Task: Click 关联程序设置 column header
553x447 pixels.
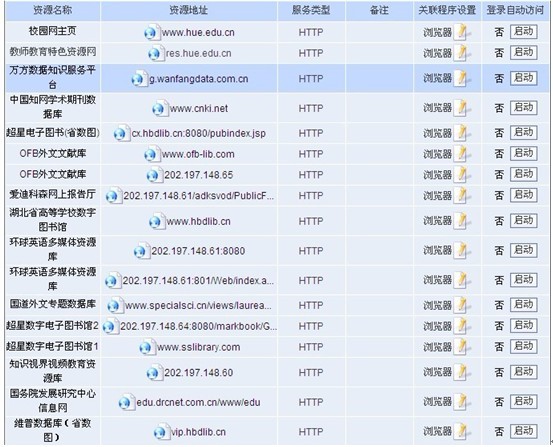Action: click(x=447, y=10)
